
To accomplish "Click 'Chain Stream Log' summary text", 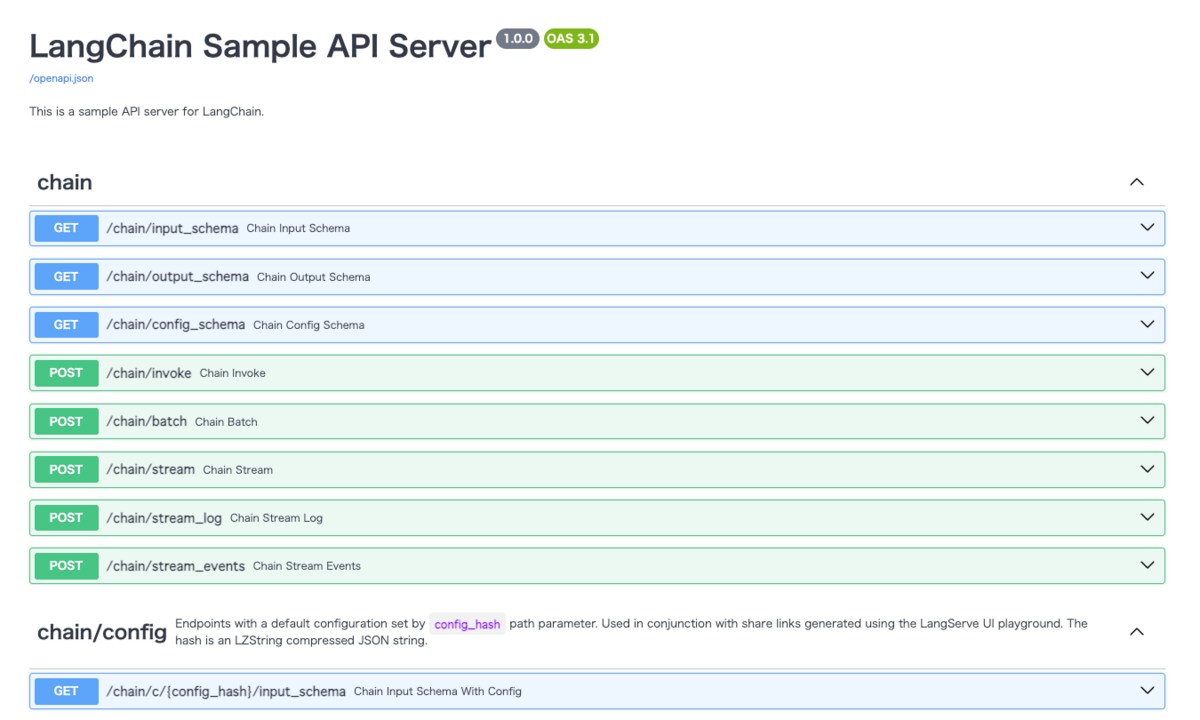I will tap(276, 518).
